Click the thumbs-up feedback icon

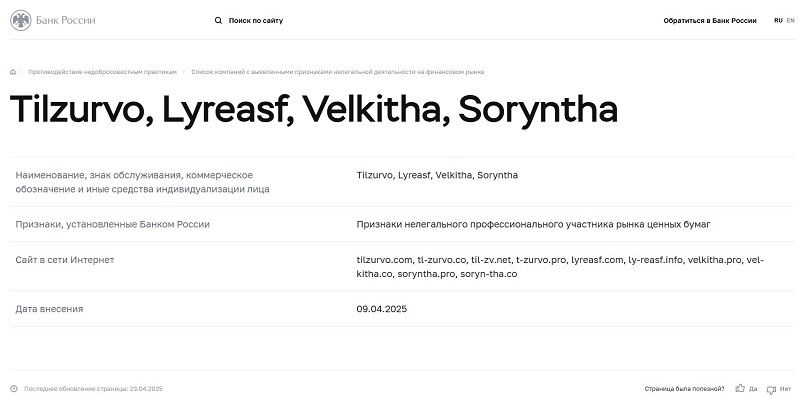click(740, 389)
